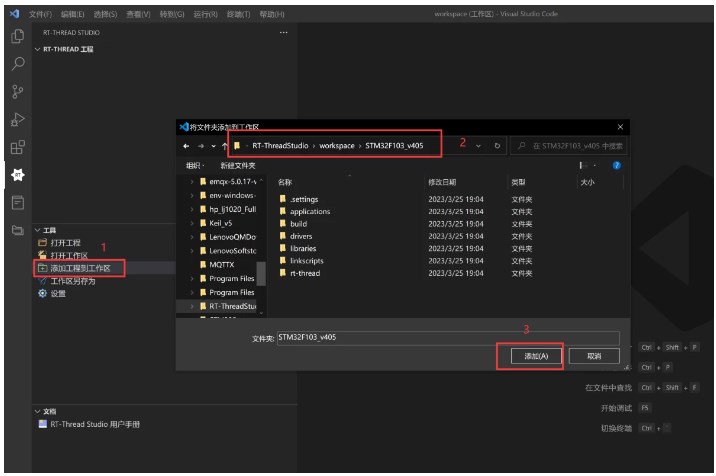
Task: Expand the RT-ThreadStudio tree node
Action: [x=191, y=306]
